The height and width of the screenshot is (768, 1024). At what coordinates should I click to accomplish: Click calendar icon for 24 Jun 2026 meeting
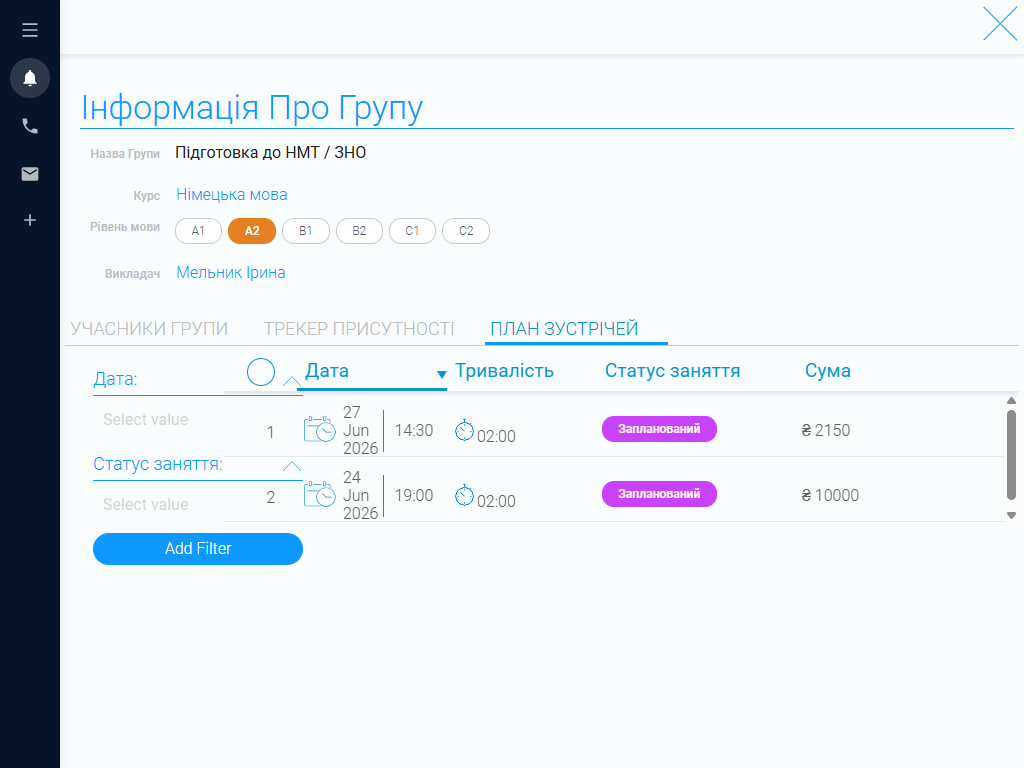320,494
